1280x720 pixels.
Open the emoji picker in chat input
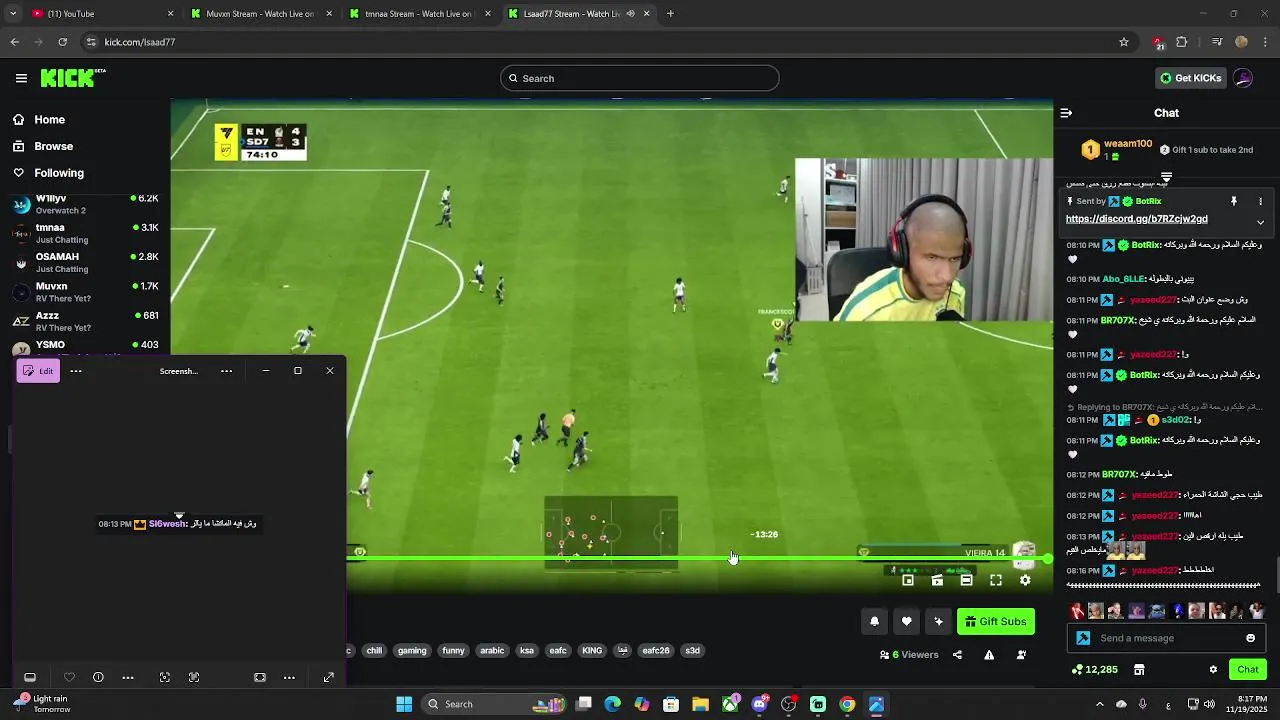pos(1250,638)
